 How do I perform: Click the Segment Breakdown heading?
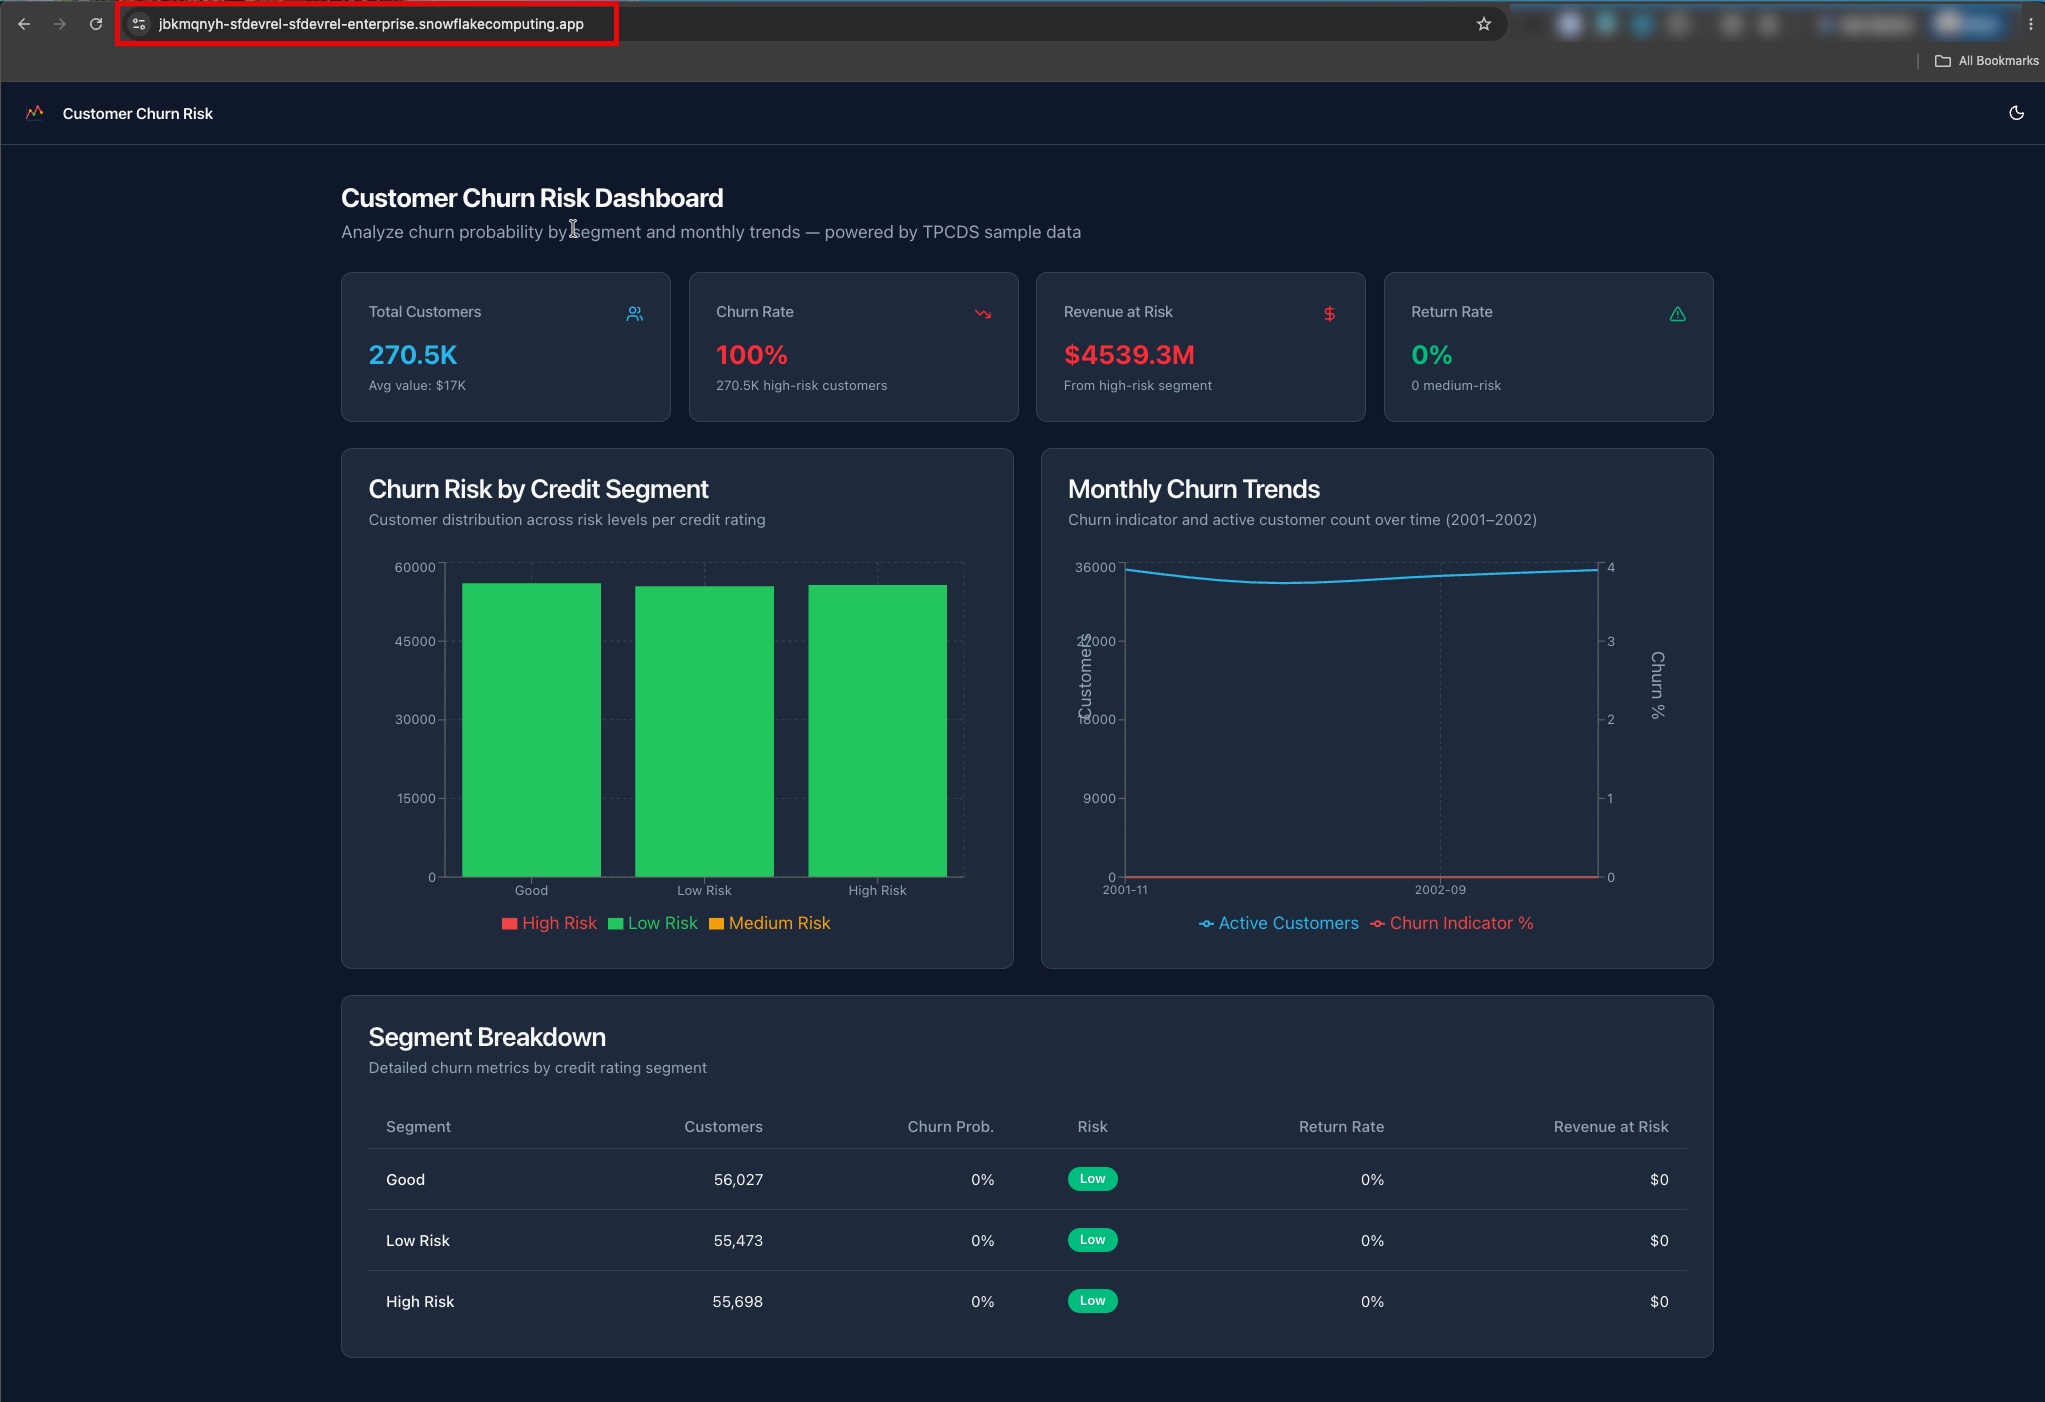tap(487, 1037)
